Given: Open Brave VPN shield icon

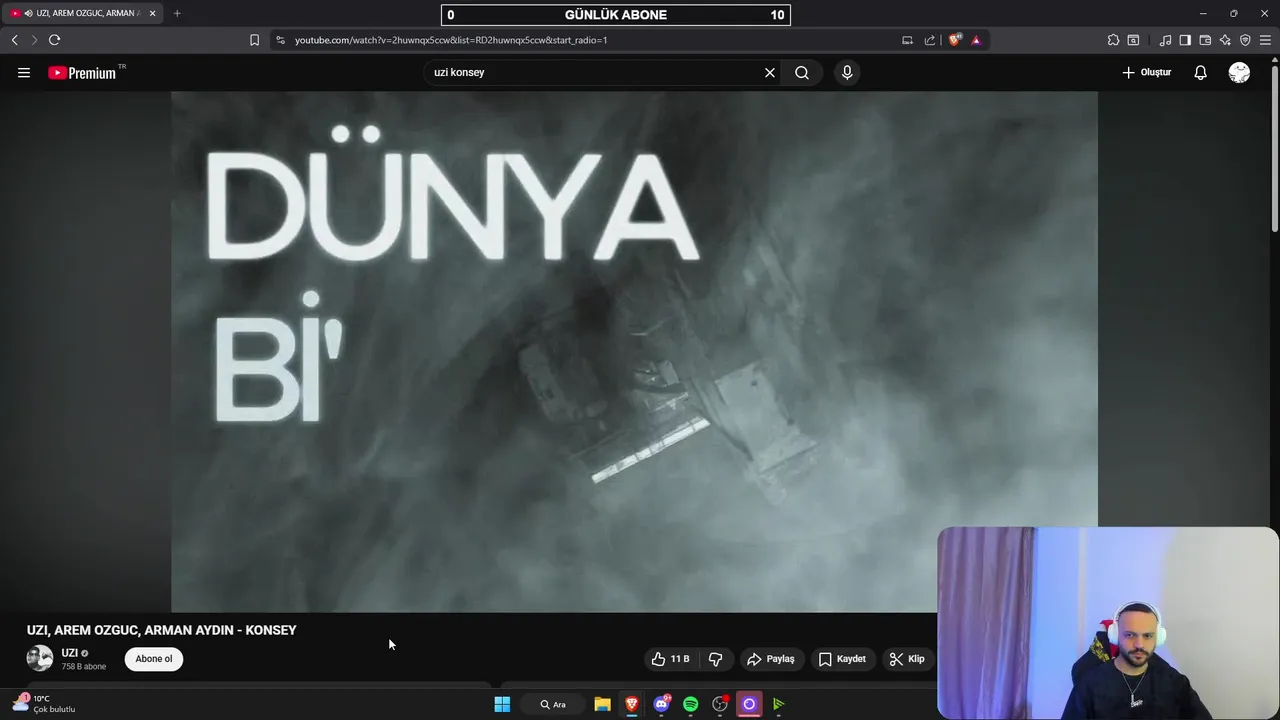Looking at the screenshot, I should pos(1245,40).
